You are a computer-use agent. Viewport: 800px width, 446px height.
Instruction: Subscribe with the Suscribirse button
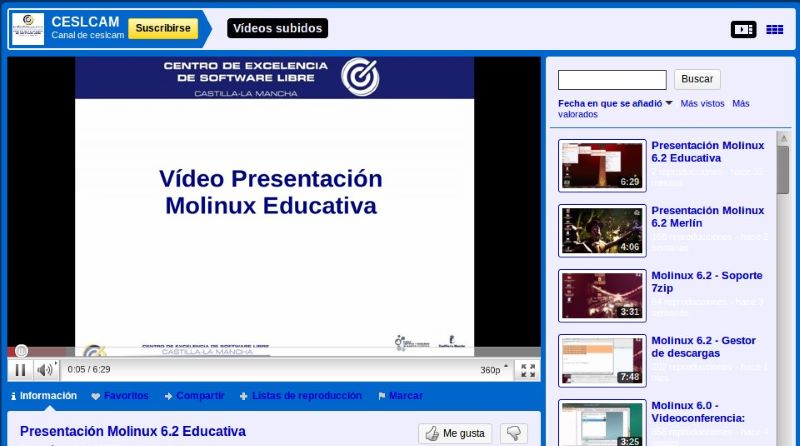tap(163, 28)
